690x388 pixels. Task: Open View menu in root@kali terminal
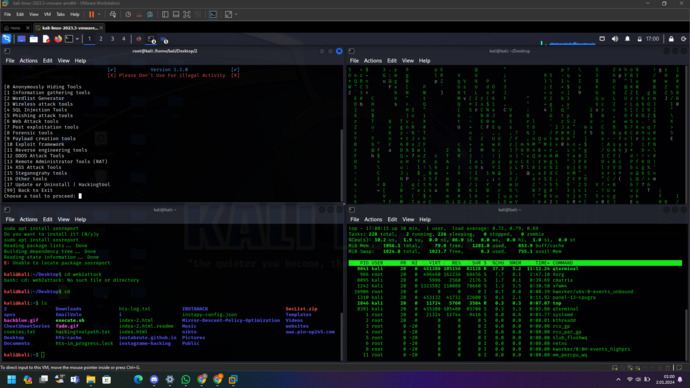click(63, 61)
